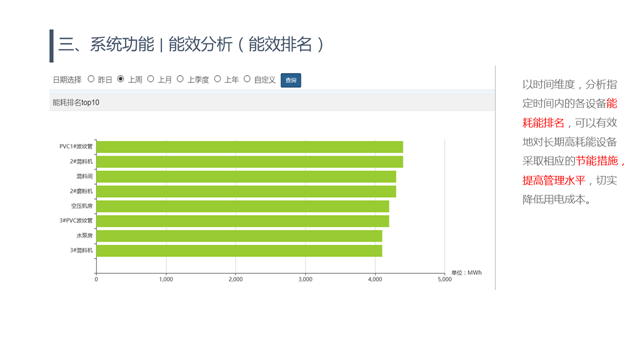Click the 1,000 x-axis tick label
The width and height of the screenshot is (640, 360).
(x=166, y=279)
